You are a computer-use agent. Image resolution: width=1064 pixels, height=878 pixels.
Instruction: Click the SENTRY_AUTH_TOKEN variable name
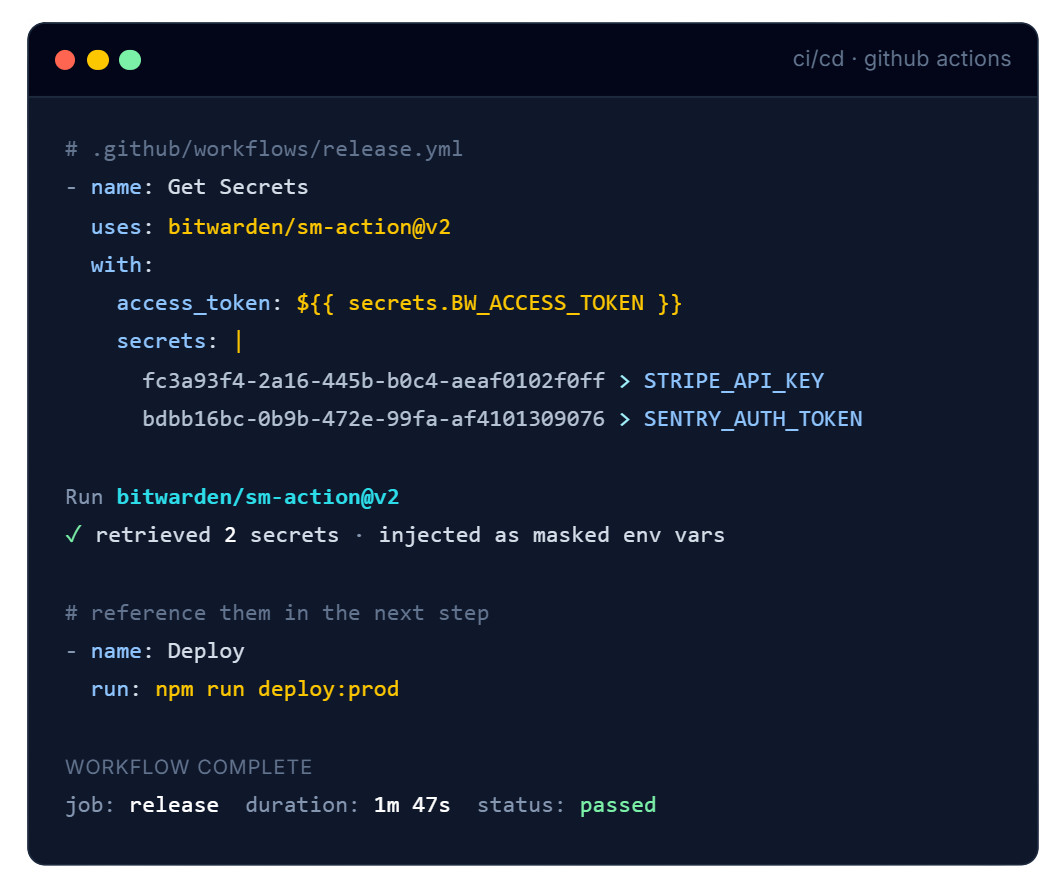tap(753, 419)
